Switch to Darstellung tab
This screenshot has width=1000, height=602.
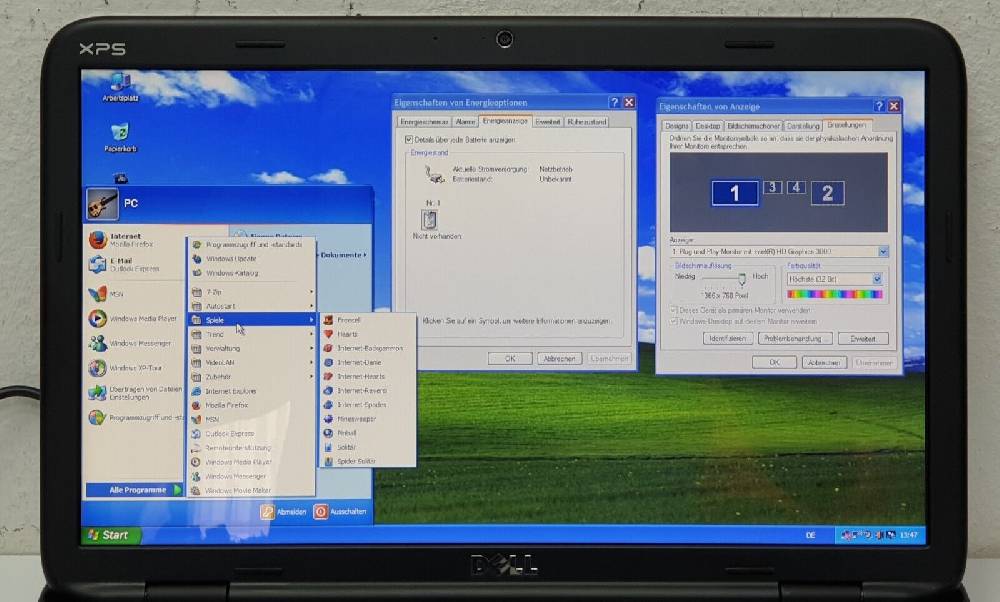(803, 126)
